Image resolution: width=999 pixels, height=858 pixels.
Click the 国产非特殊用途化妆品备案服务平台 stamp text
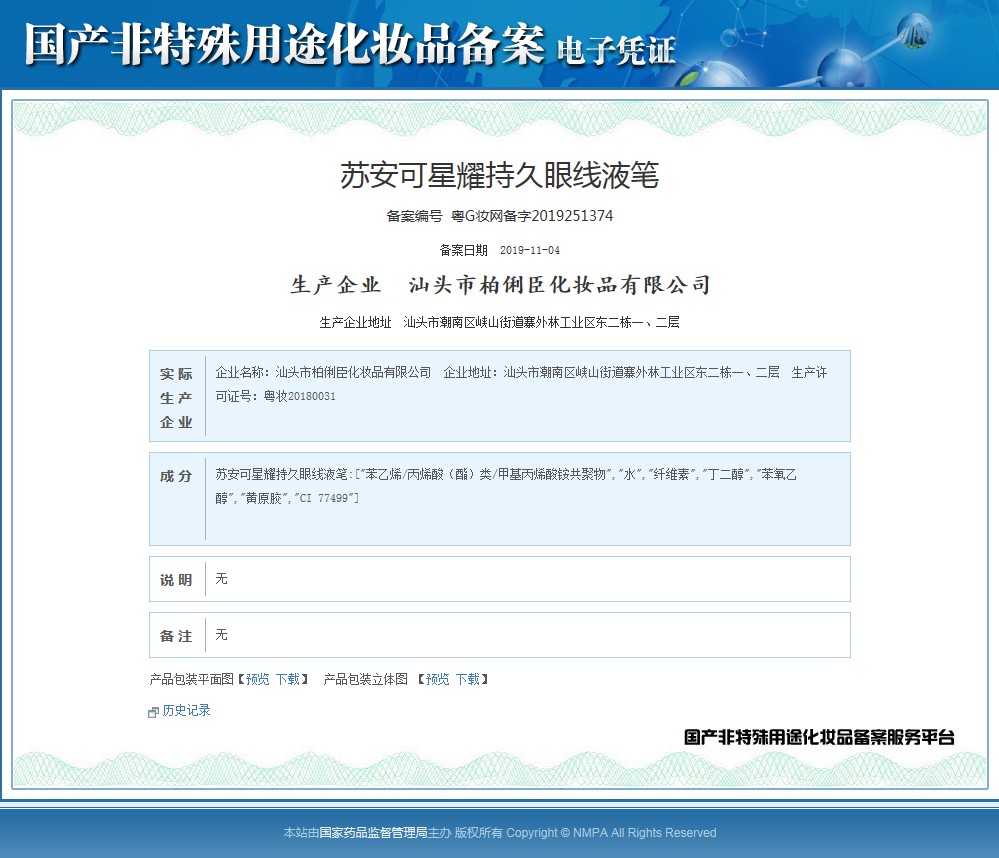pyautogui.click(x=819, y=737)
